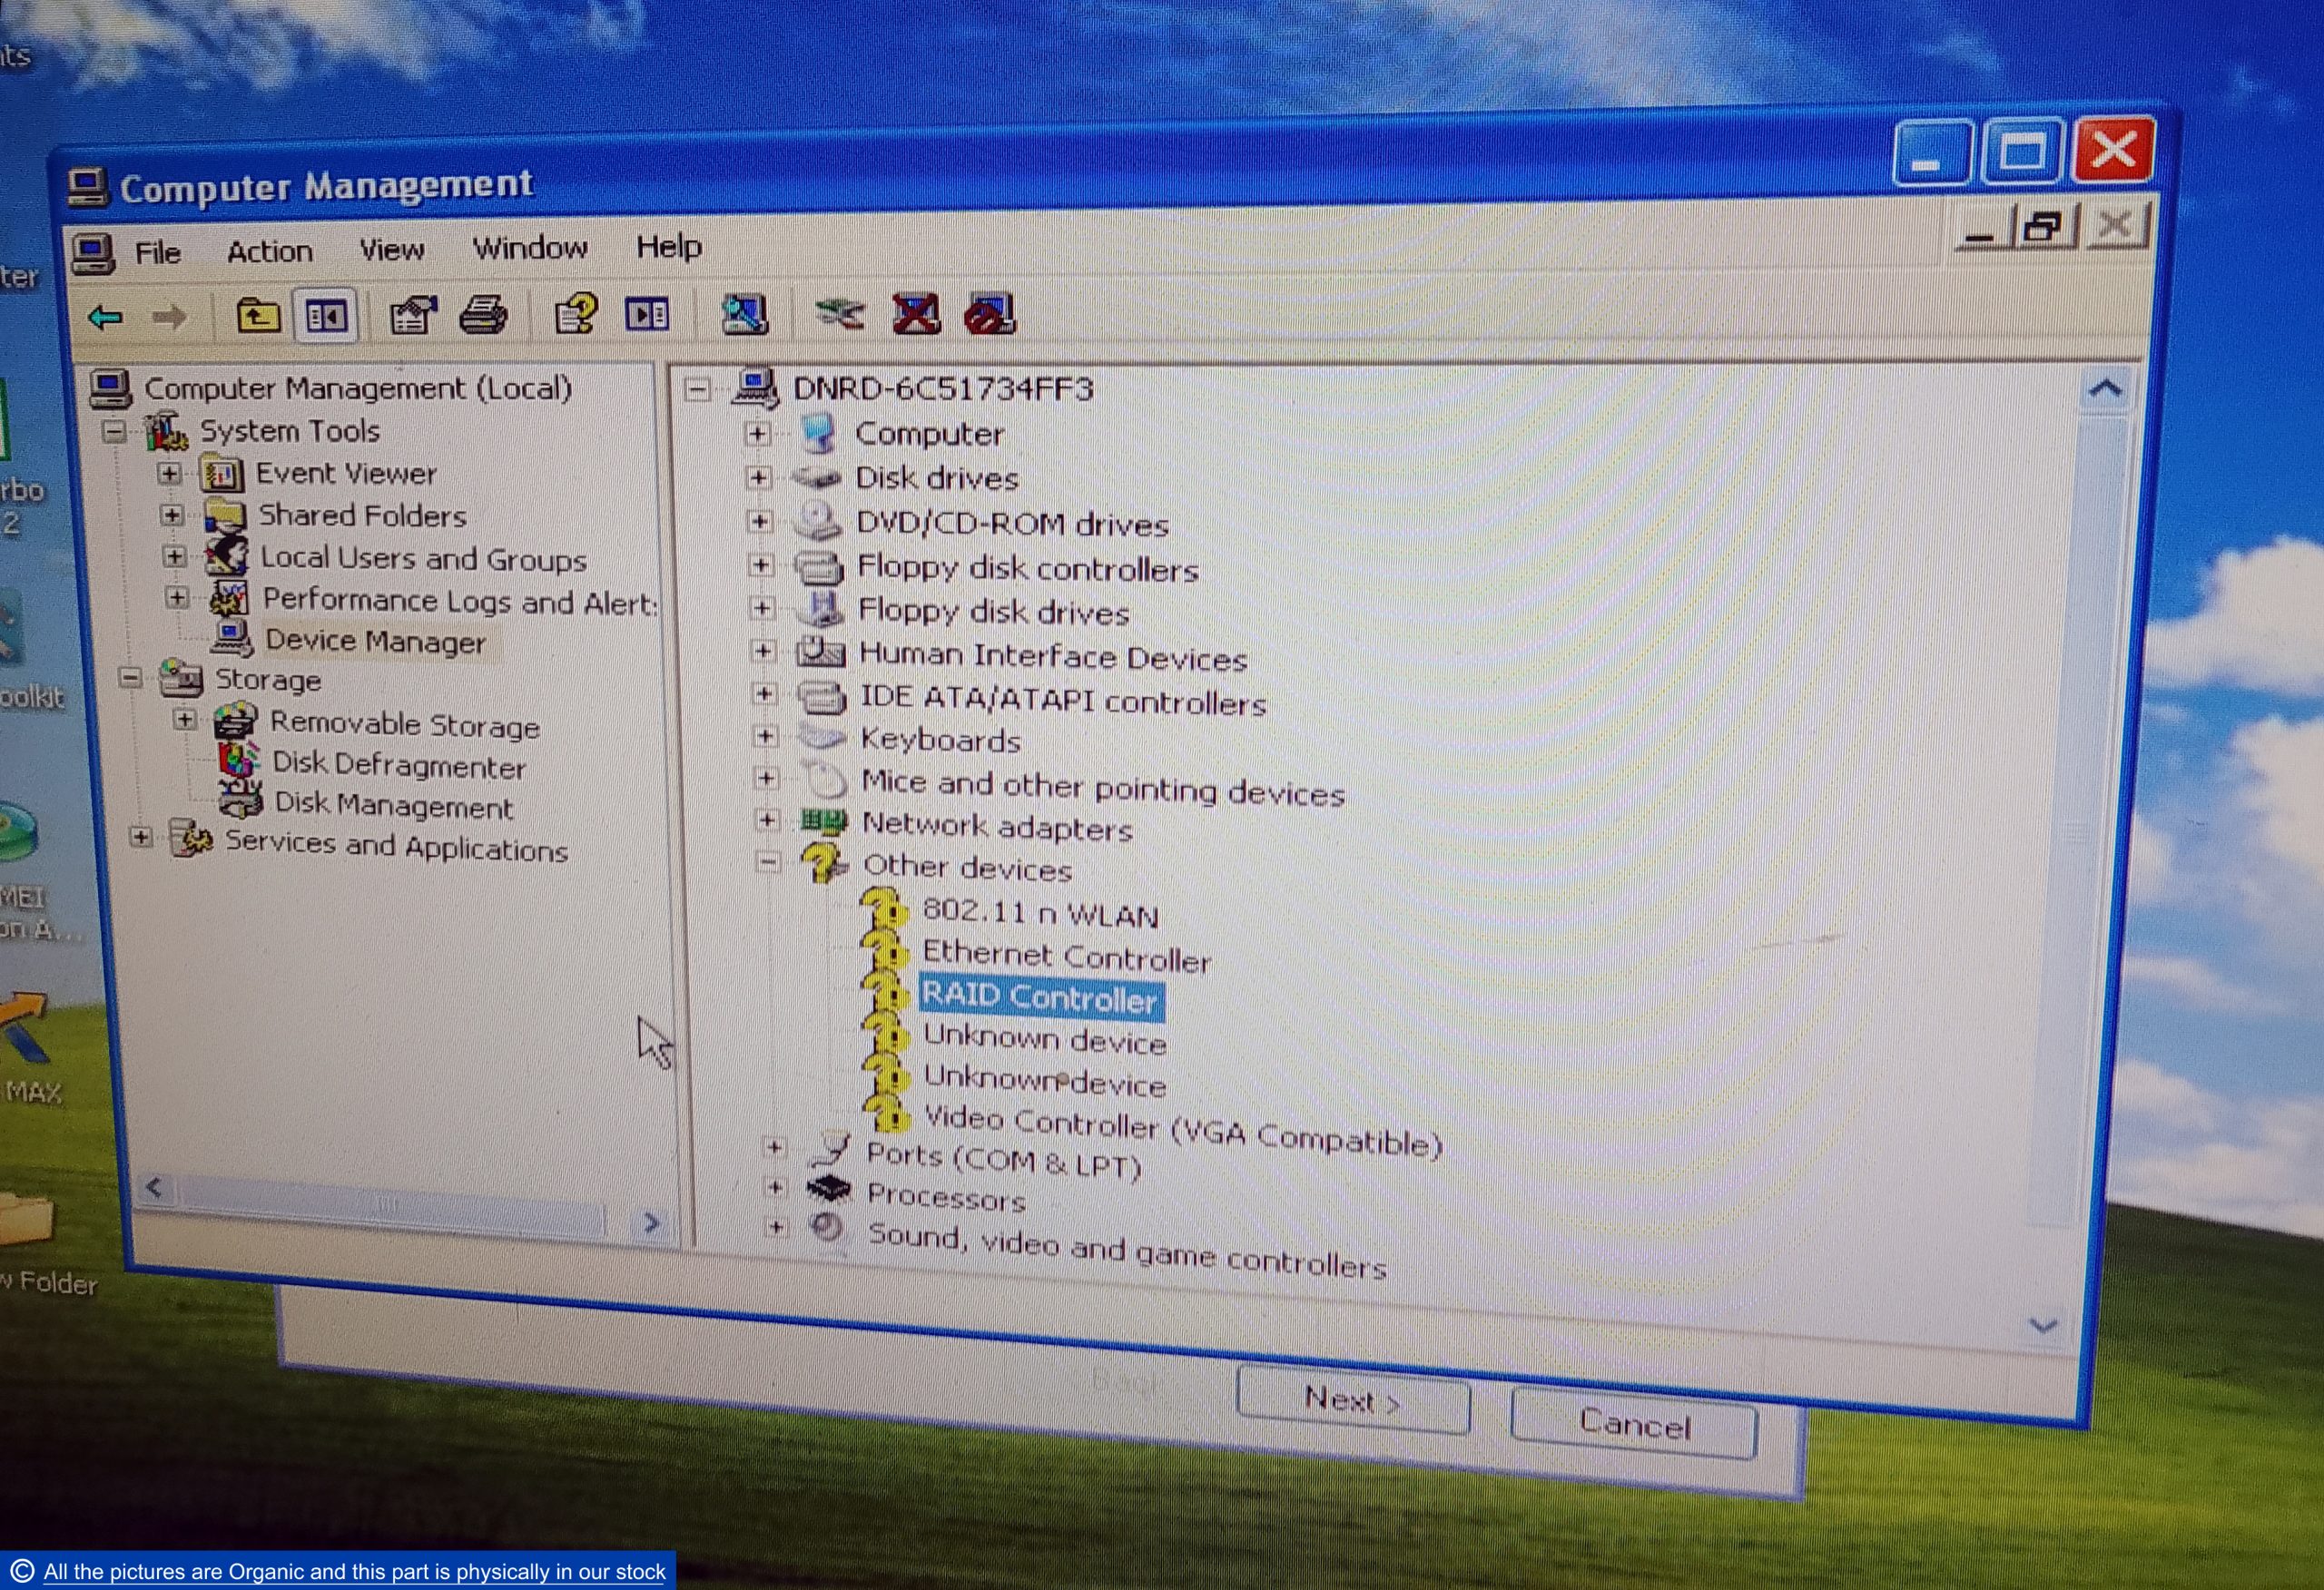
Task: Collapse the Other devices node
Action: pos(768,861)
